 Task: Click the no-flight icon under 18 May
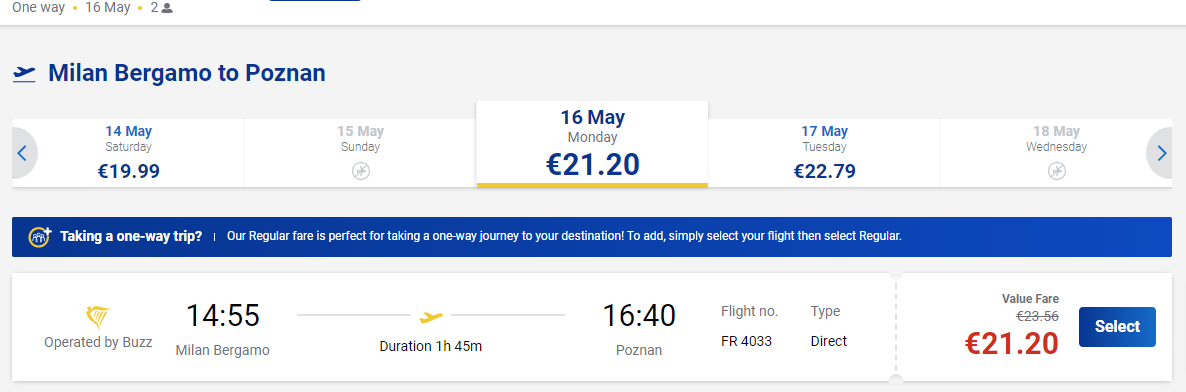pyautogui.click(x=1057, y=171)
